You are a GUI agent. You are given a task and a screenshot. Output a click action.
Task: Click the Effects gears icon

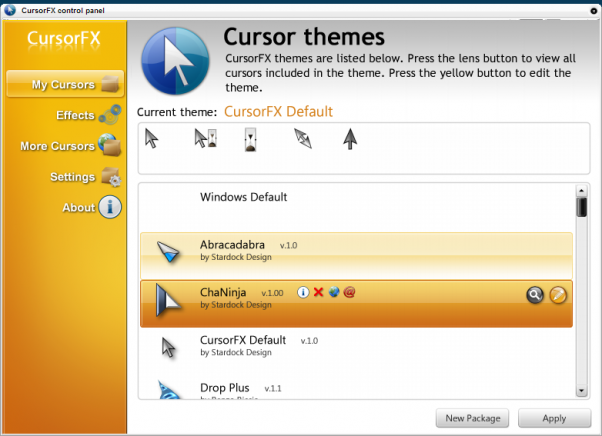tap(110, 115)
